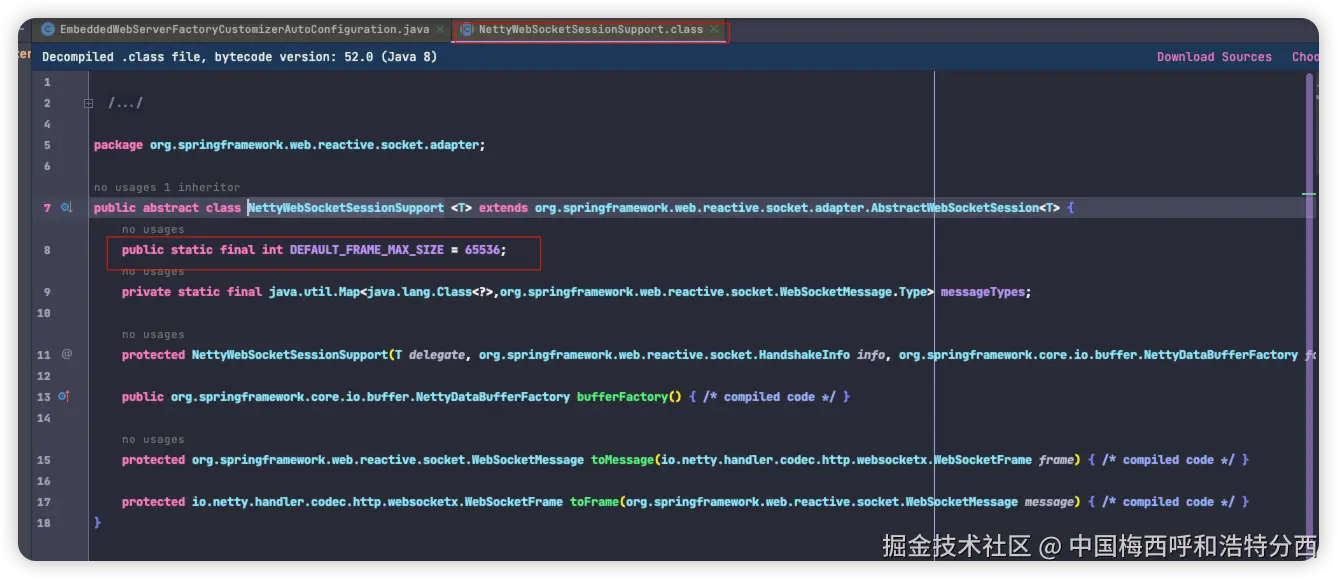Click the 'no usages' hint above messageTypes
The width and height of the screenshot is (1337, 579).
153,271
